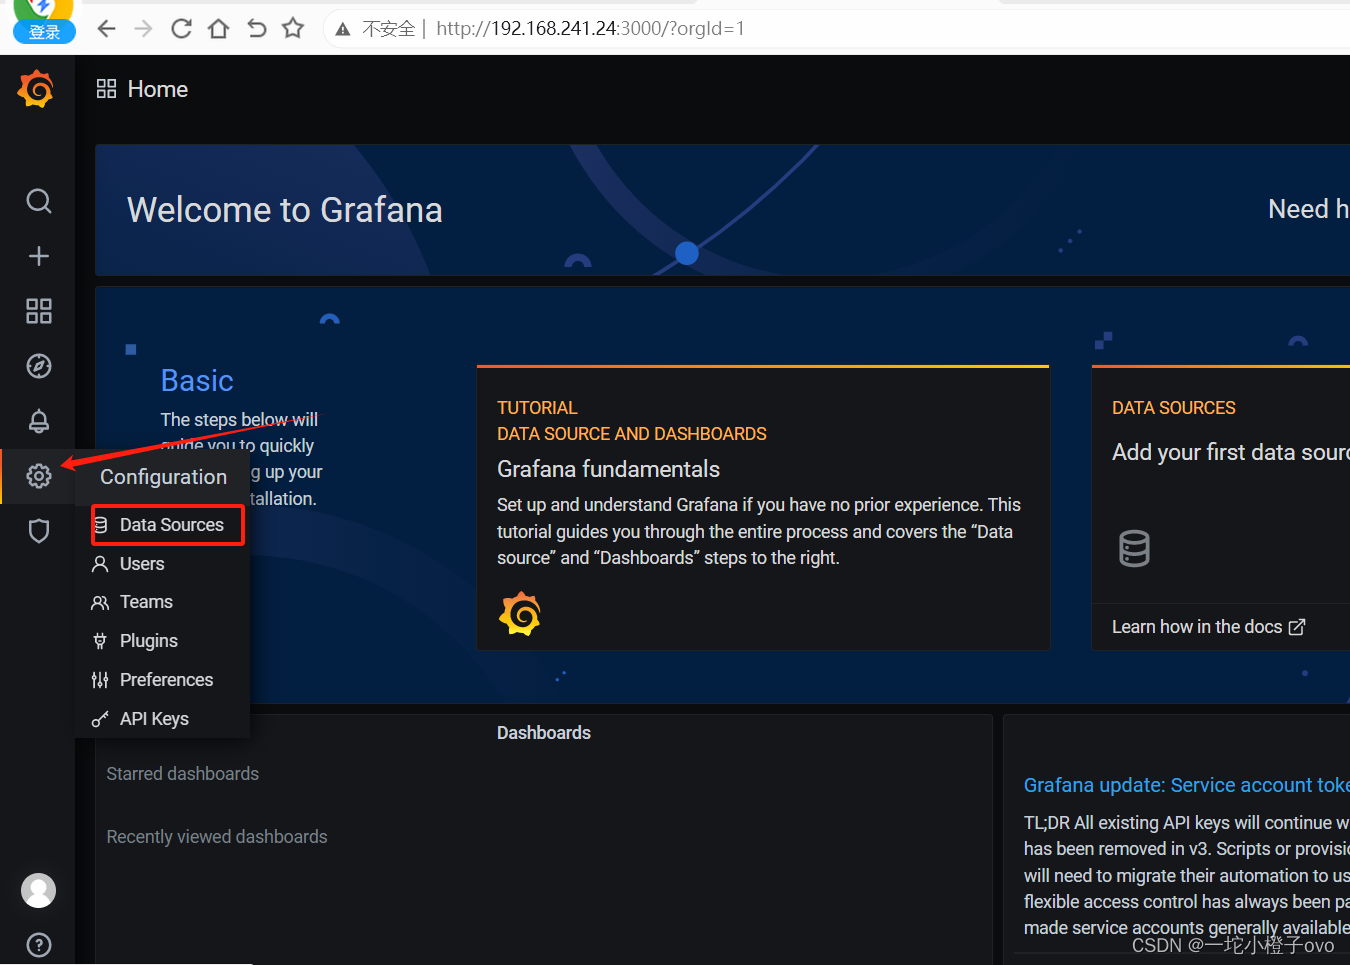
Task: Click the browser address bar URL
Action: click(590, 28)
